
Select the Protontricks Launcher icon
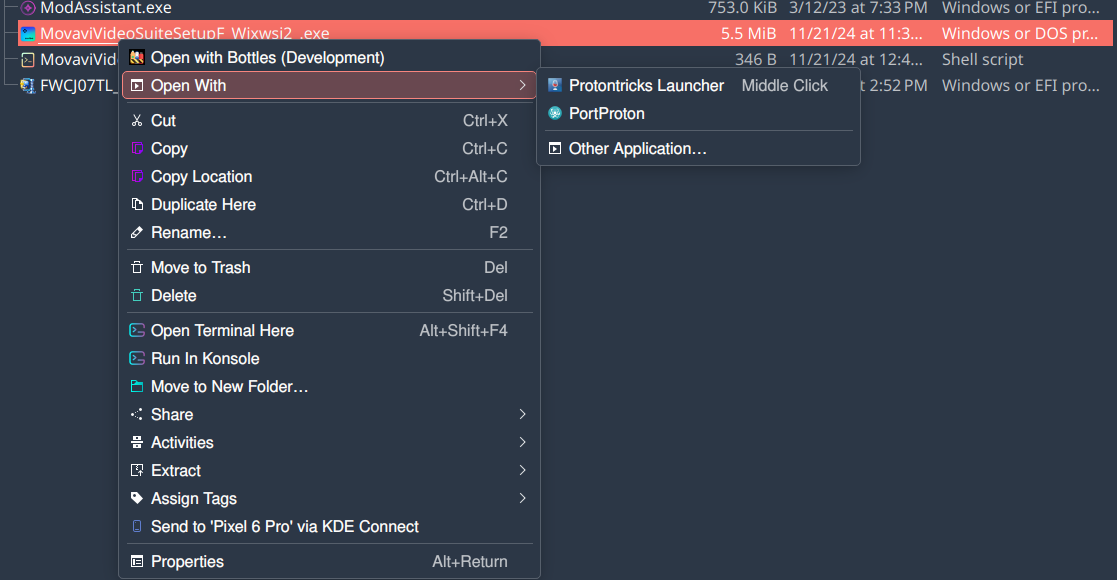click(x=554, y=85)
